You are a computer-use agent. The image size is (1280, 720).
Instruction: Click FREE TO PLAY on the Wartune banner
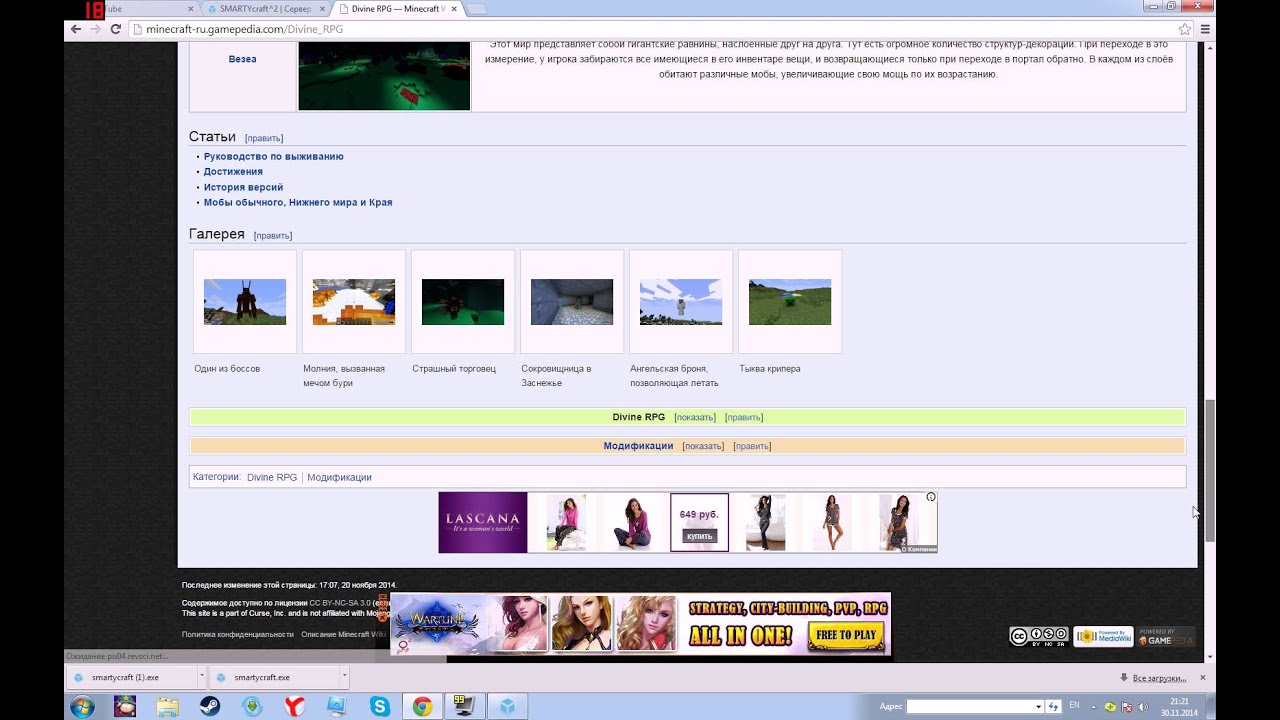pyautogui.click(x=846, y=635)
